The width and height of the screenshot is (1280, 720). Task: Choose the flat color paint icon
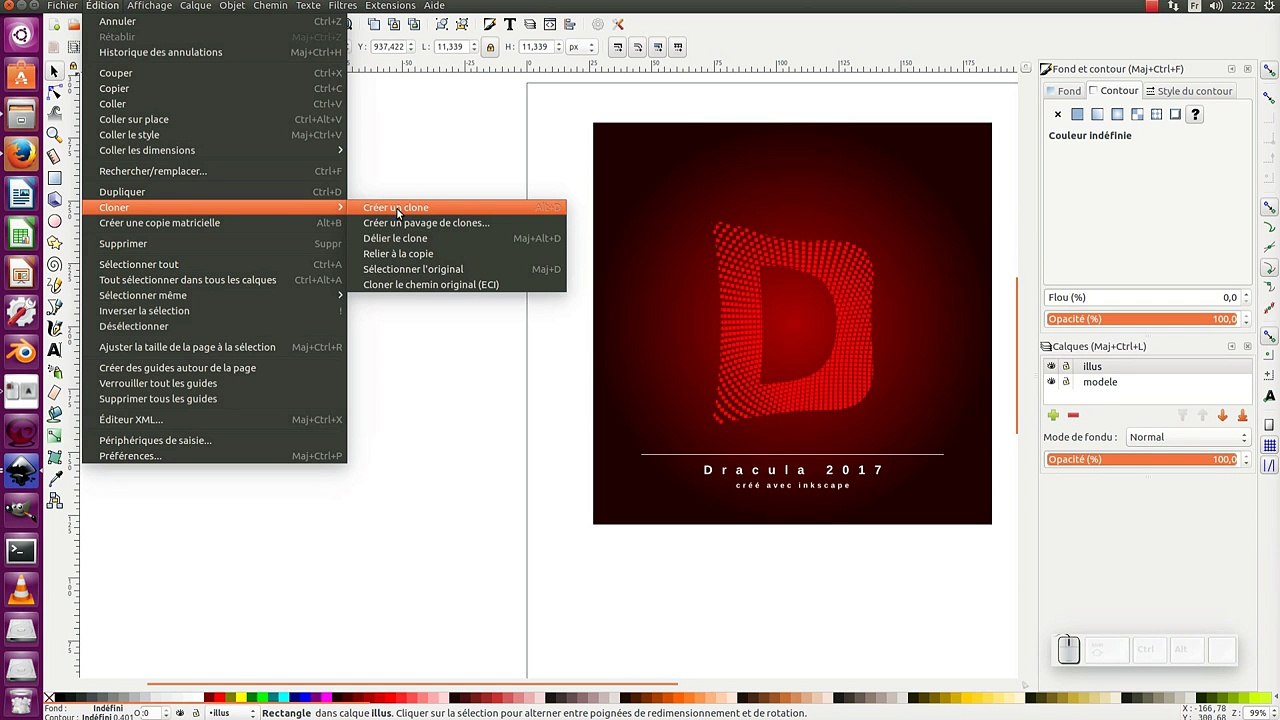tap(1077, 114)
